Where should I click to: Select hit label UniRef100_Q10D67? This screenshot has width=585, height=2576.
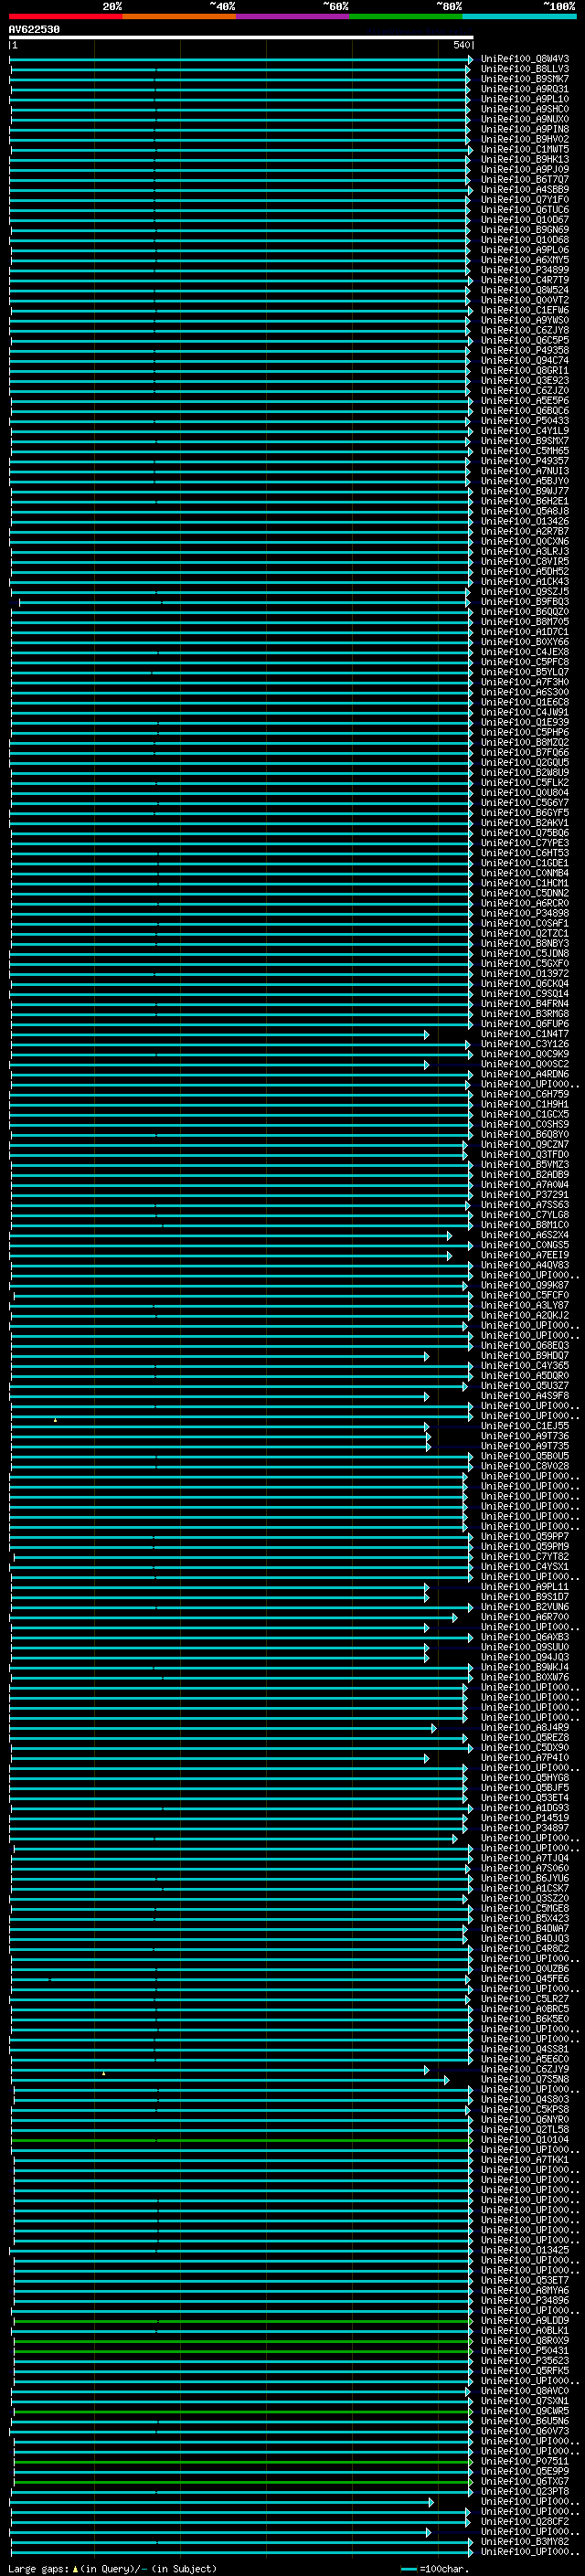[x=525, y=219]
